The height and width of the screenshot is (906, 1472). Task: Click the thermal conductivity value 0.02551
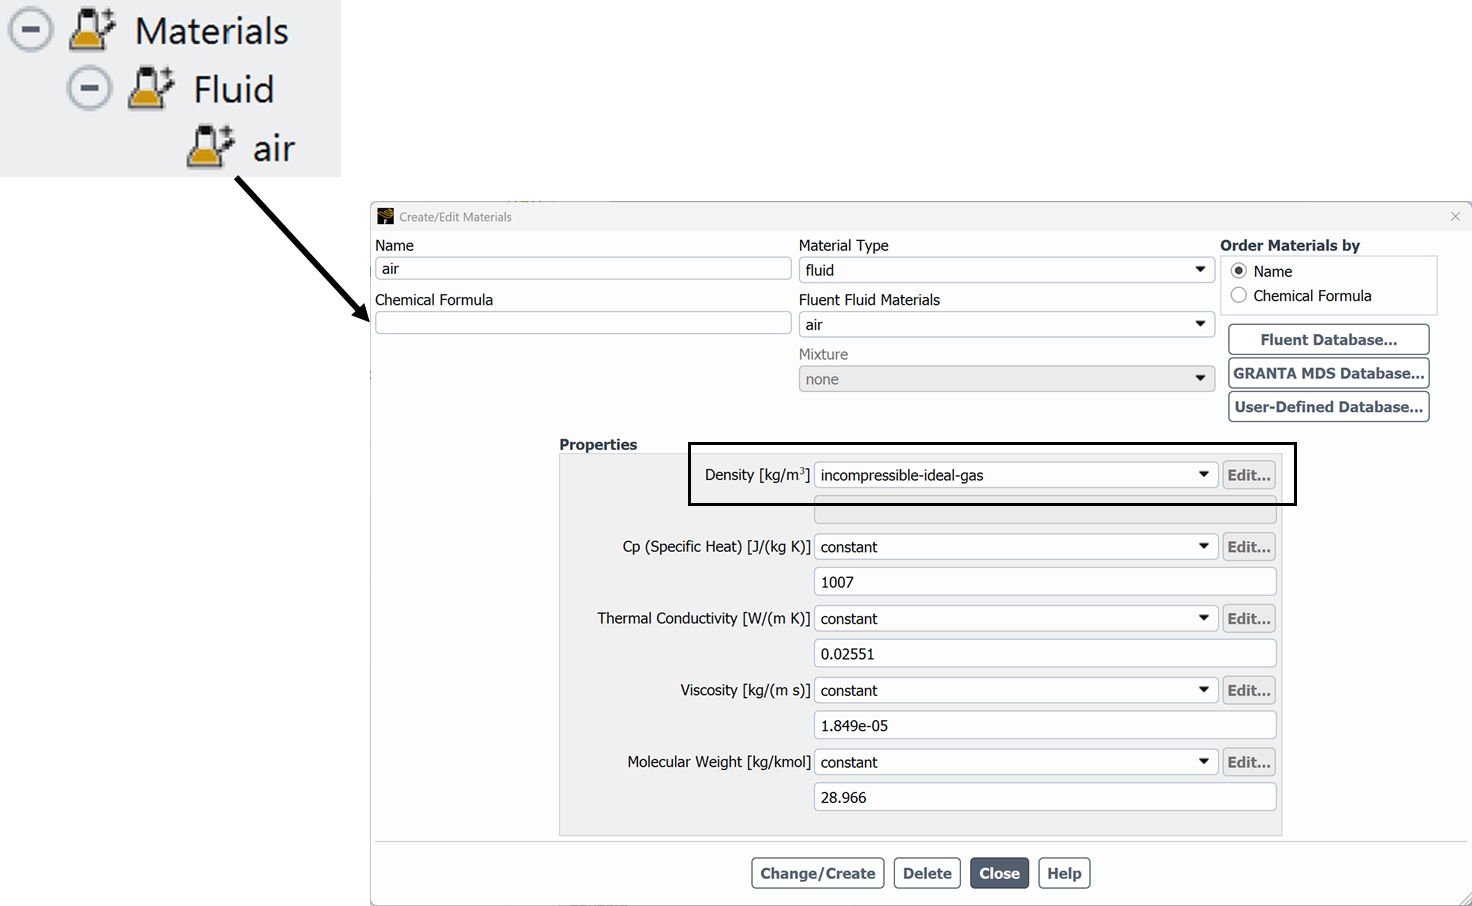(1045, 654)
